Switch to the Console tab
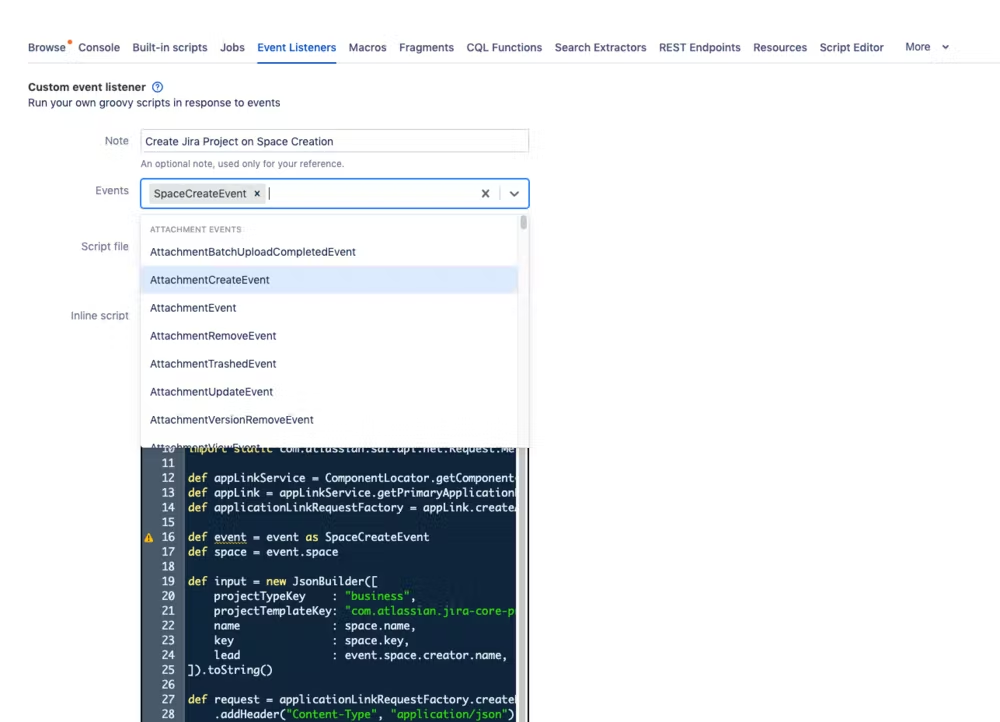 [99, 48]
